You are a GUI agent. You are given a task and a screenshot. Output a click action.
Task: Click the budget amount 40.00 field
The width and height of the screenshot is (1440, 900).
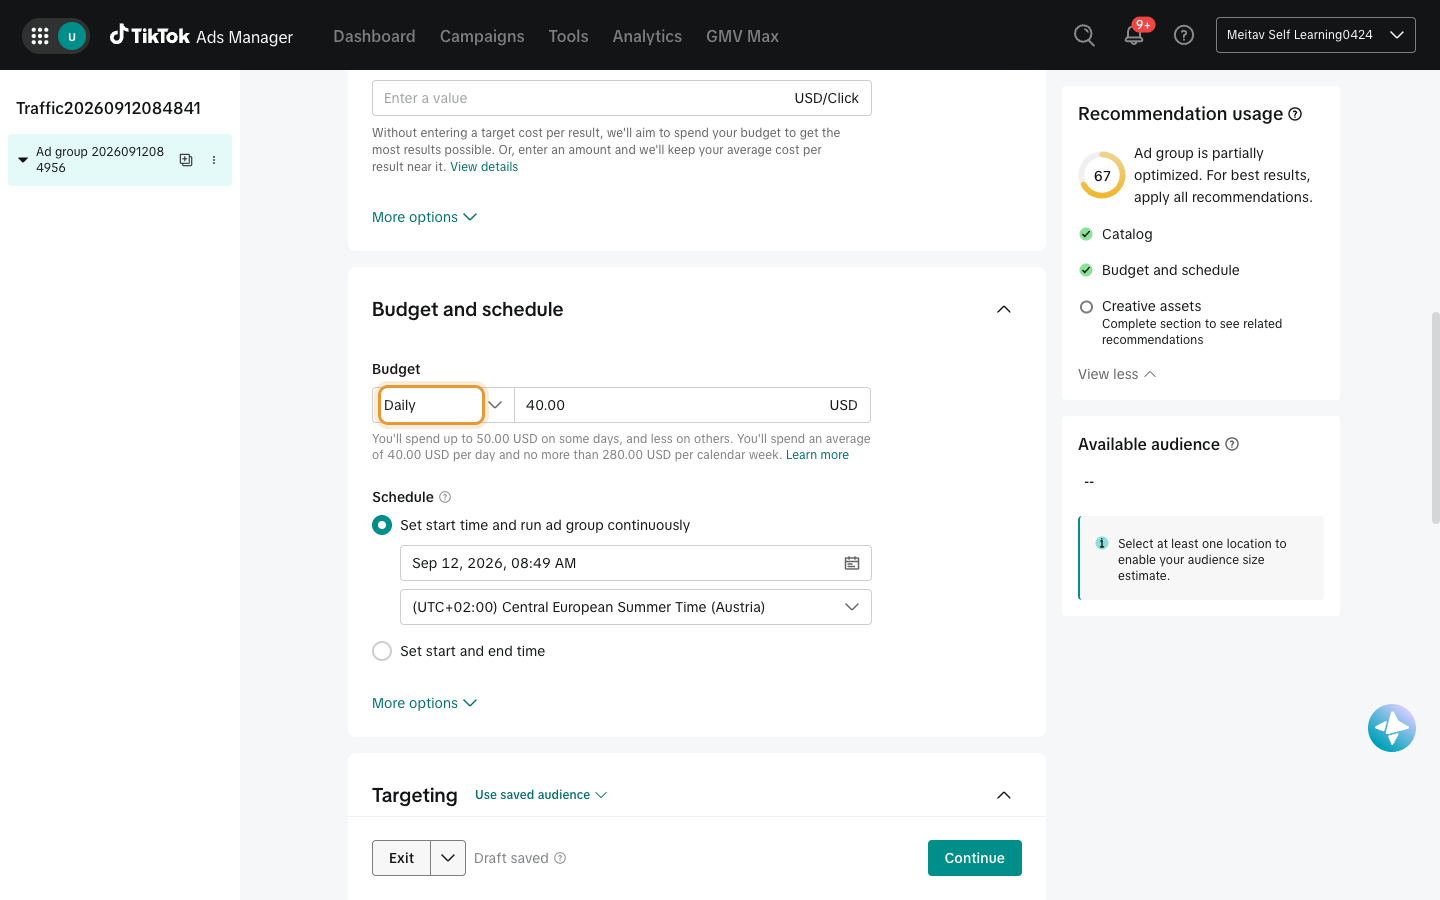tap(693, 405)
